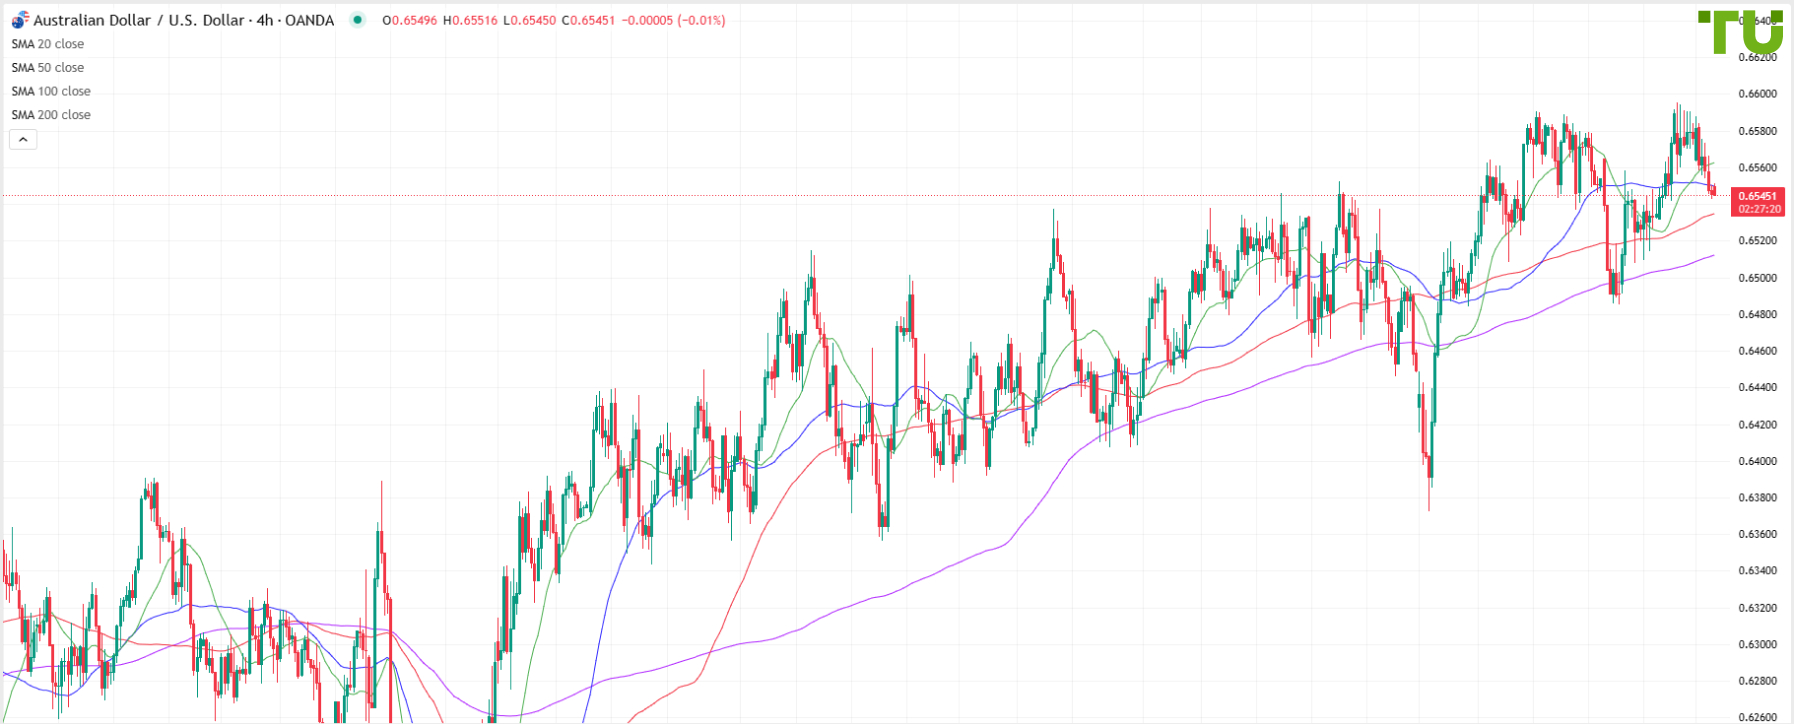Select the SMA 100 close indicator legend
Viewport: 1794px width, 724px height.
pyautogui.click(x=51, y=91)
